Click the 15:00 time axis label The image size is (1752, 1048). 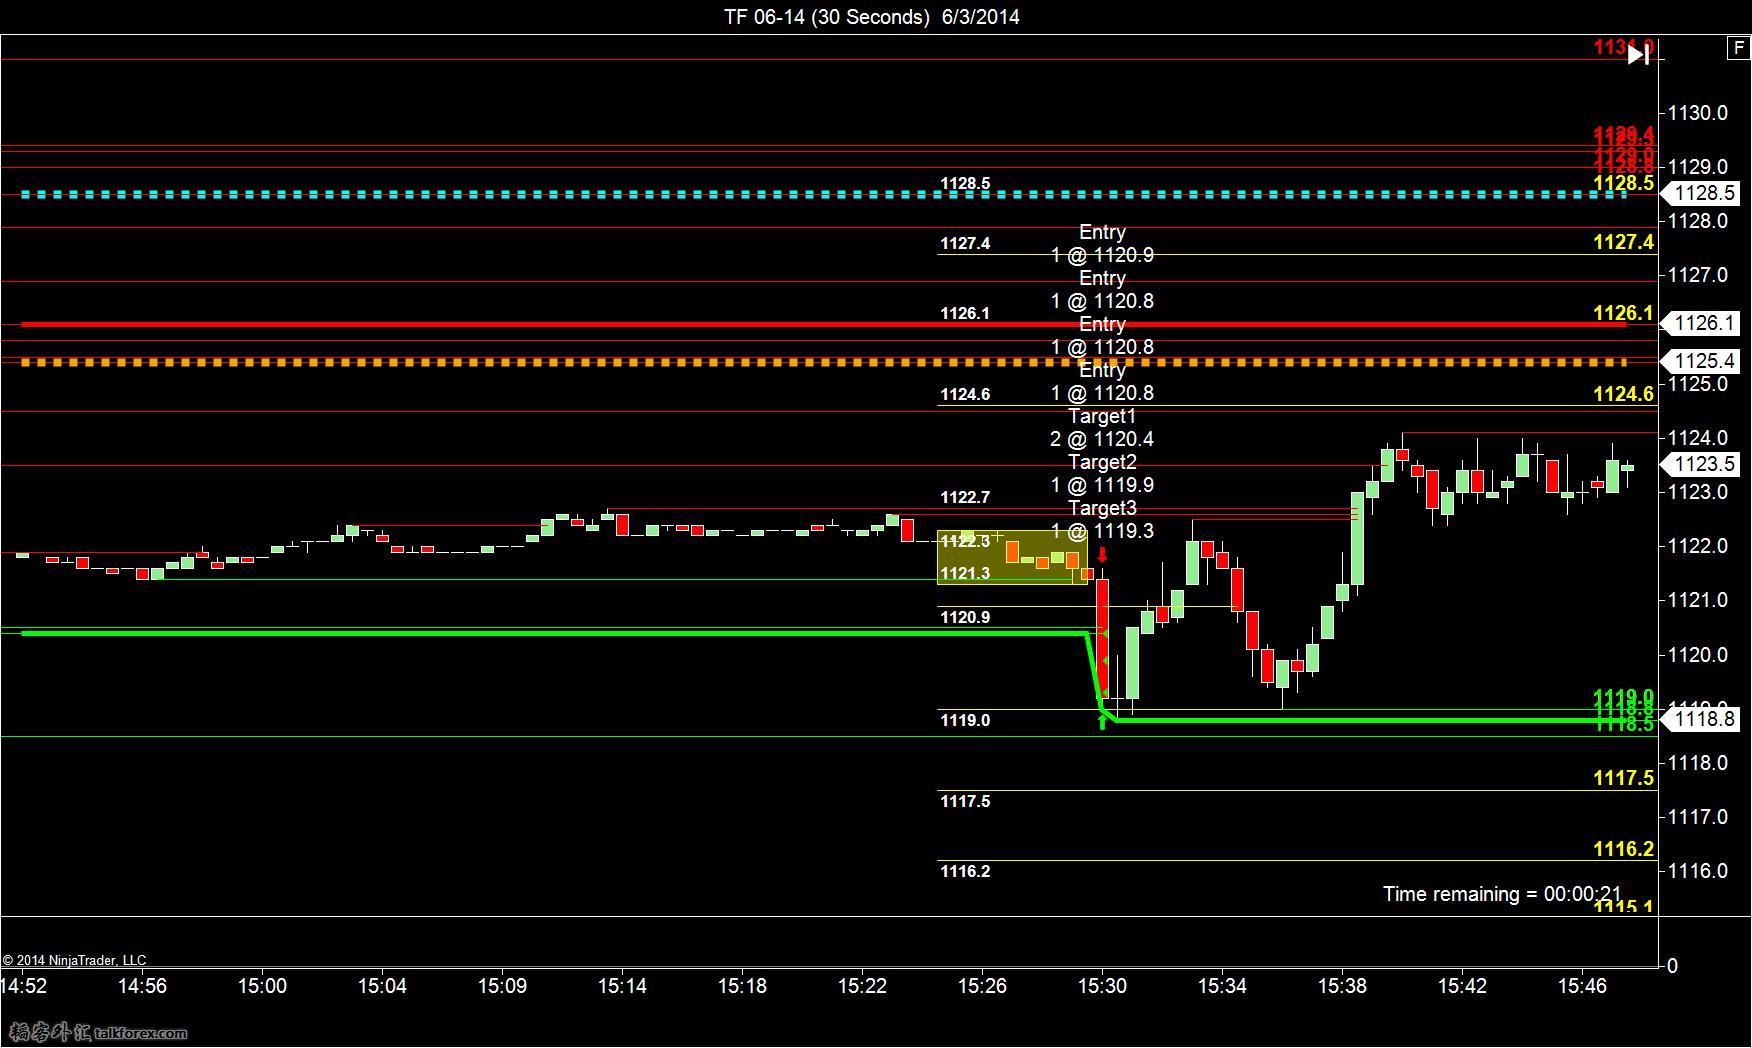[x=262, y=986]
